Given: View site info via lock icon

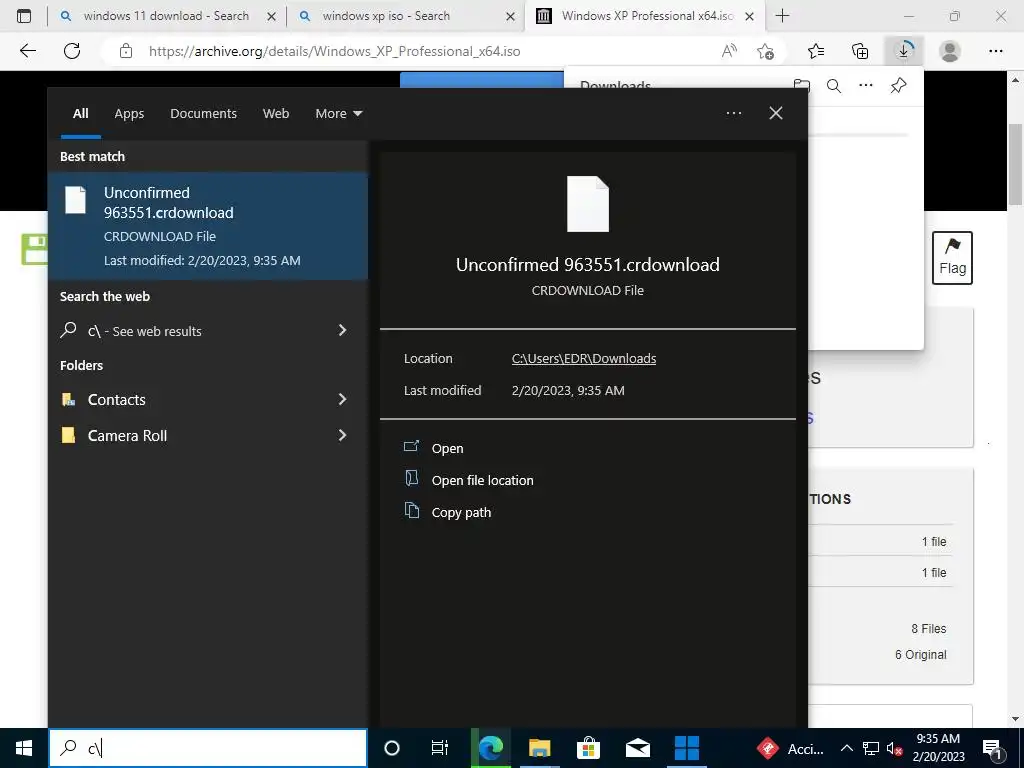Looking at the screenshot, I should point(126,51).
